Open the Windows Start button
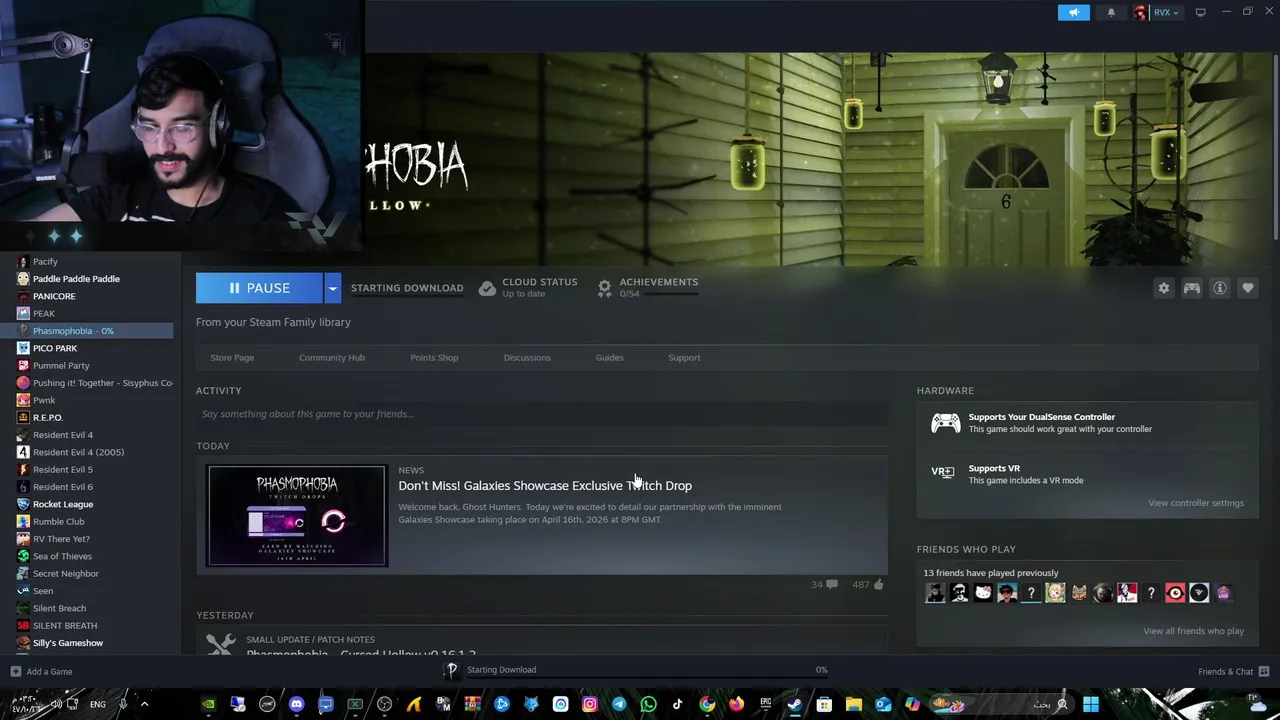Viewport: 1280px width, 720px height. (x=1091, y=704)
